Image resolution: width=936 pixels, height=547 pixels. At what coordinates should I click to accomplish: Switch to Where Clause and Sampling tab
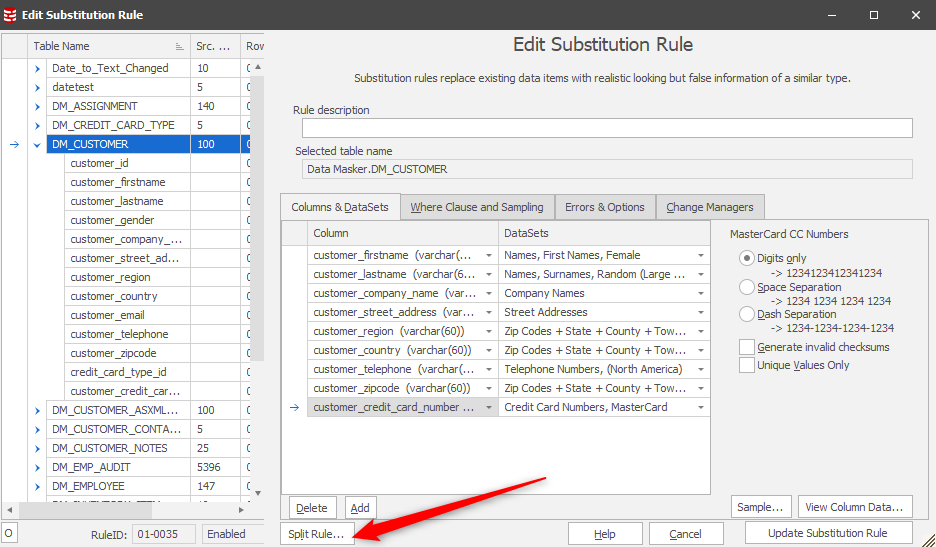(x=476, y=207)
